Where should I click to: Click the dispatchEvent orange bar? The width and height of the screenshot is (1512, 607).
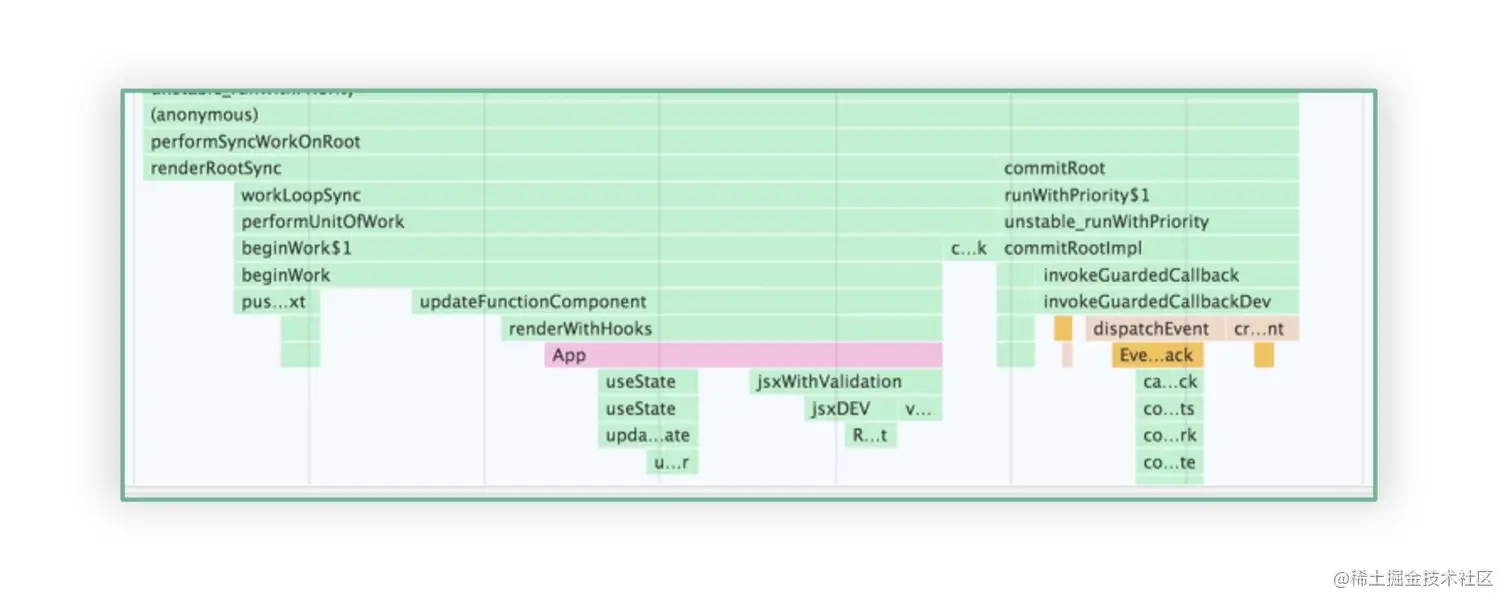(1155, 328)
